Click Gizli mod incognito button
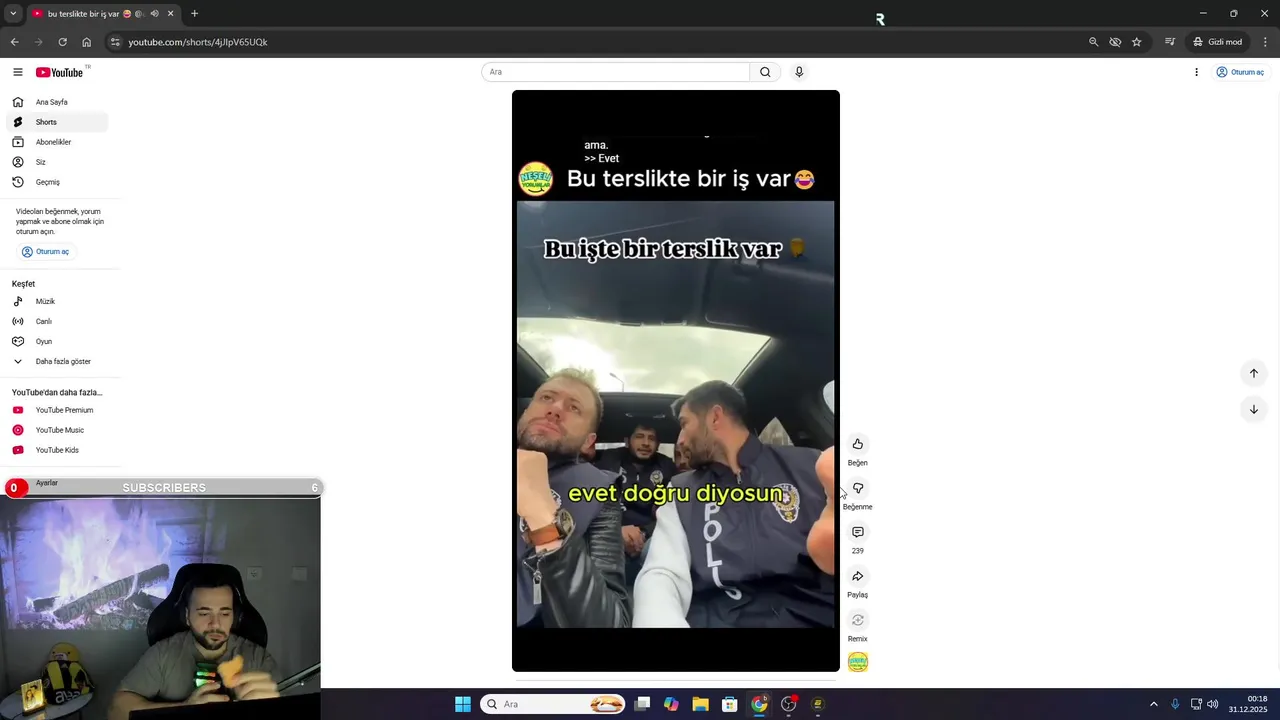The width and height of the screenshot is (1280, 720). tap(1217, 42)
